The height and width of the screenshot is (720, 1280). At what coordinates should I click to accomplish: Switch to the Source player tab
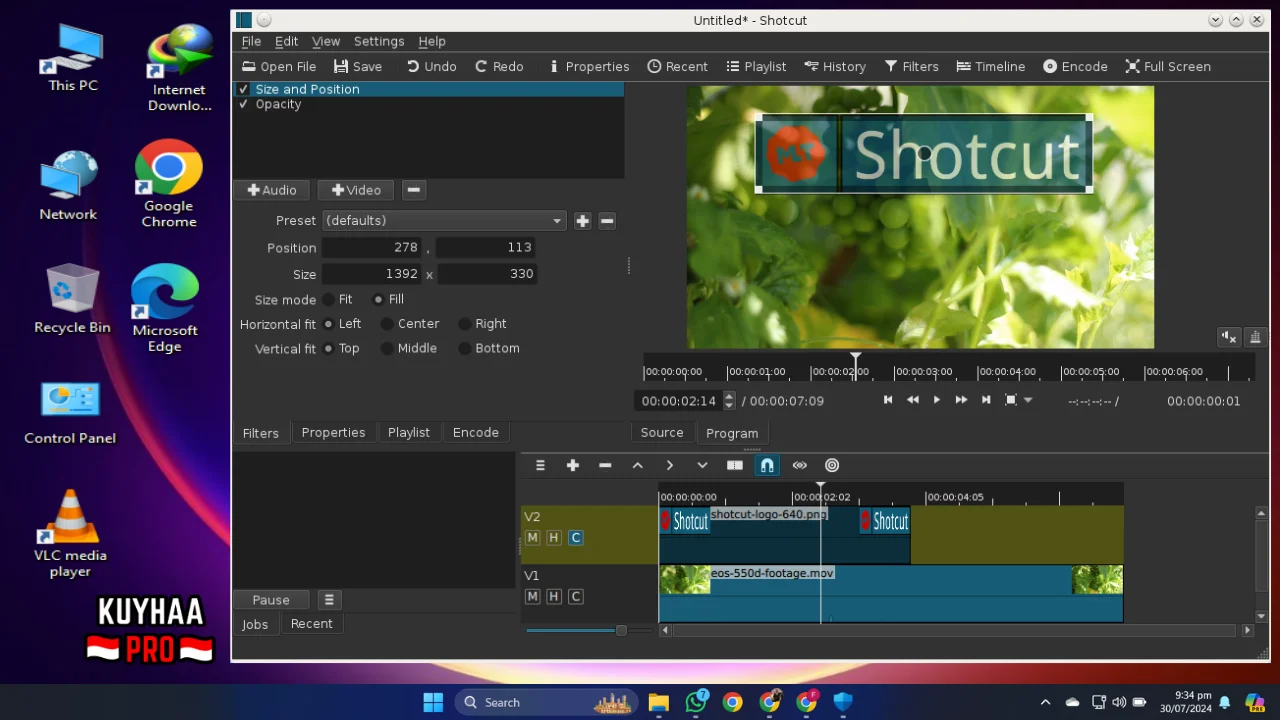tap(662, 433)
